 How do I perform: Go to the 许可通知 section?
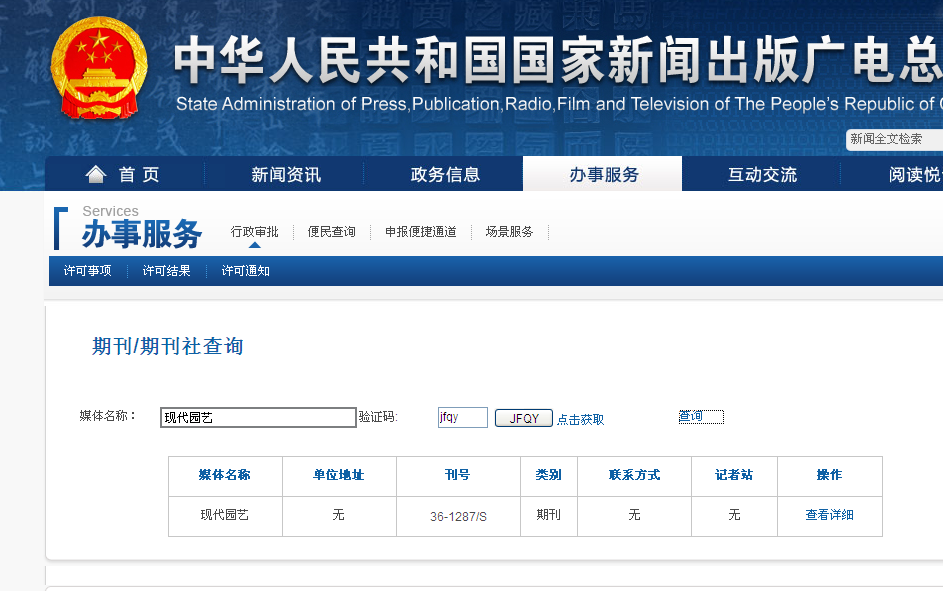coord(245,271)
